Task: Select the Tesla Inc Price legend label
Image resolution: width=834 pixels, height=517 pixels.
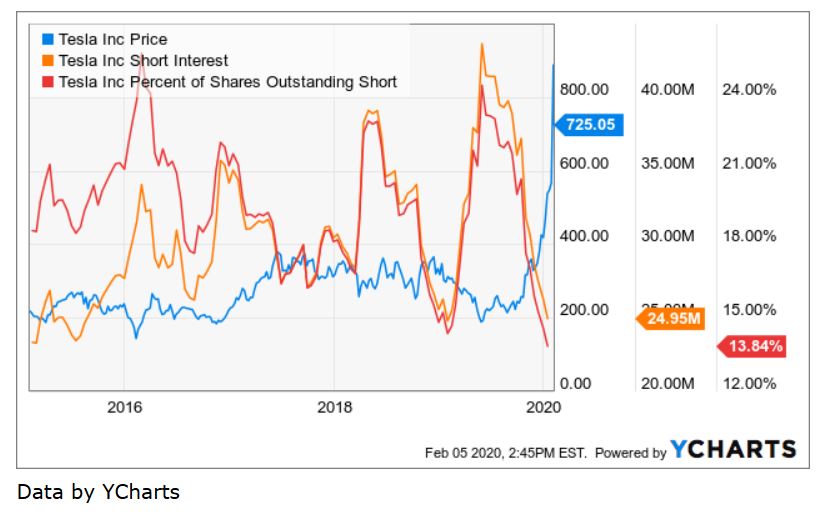Action: tap(112, 40)
